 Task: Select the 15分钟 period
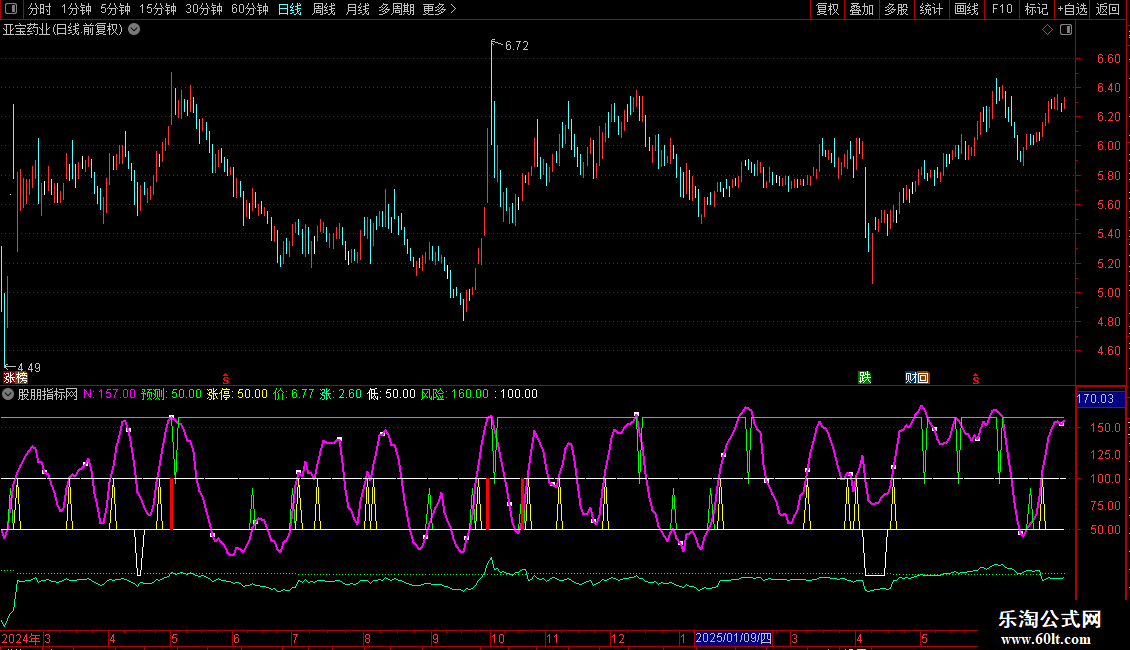pos(157,9)
